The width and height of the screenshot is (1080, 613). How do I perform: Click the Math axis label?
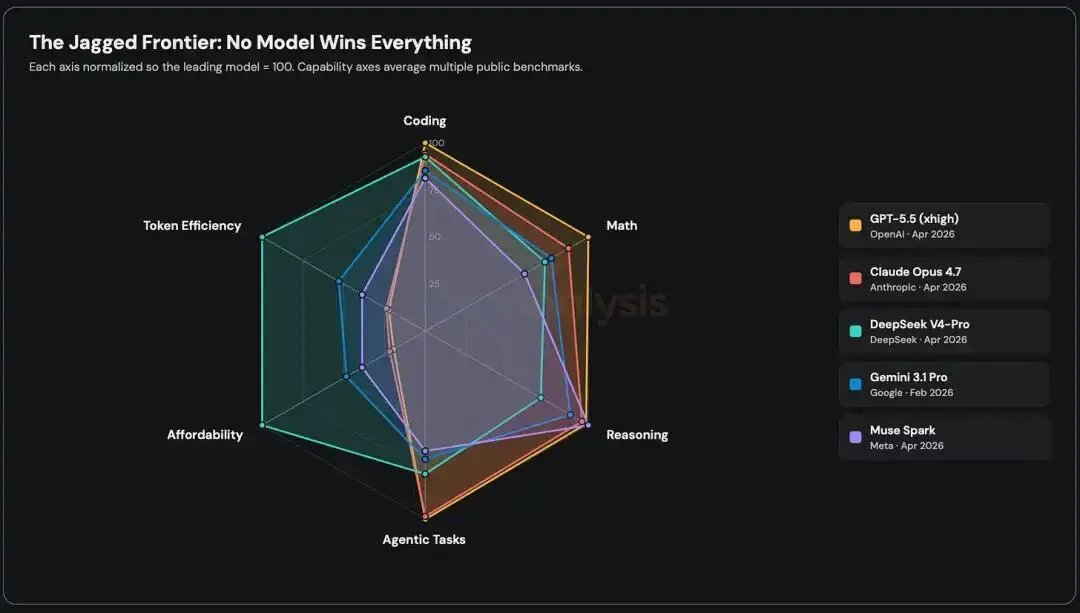(x=621, y=225)
